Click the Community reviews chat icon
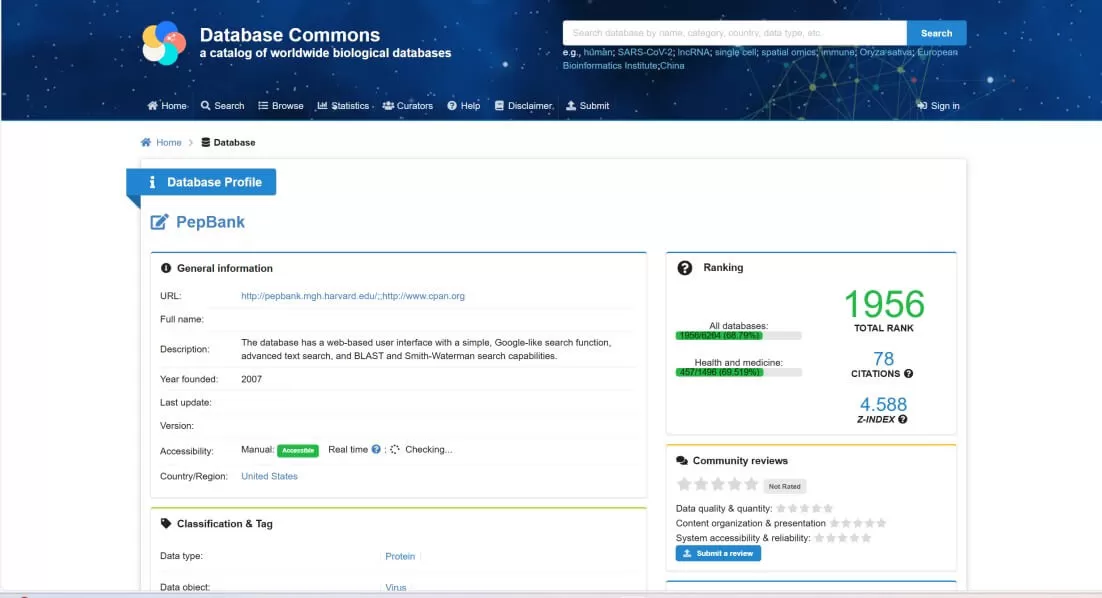 point(682,461)
